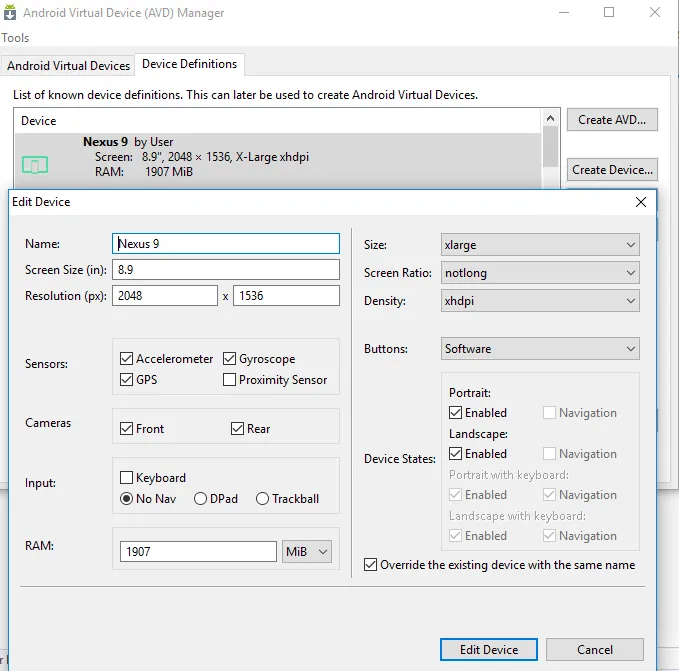The width and height of the screenshot is (679, 671).
Task: Click the Create Device... button
Action: pyautogui.click(x=612, y=170)
